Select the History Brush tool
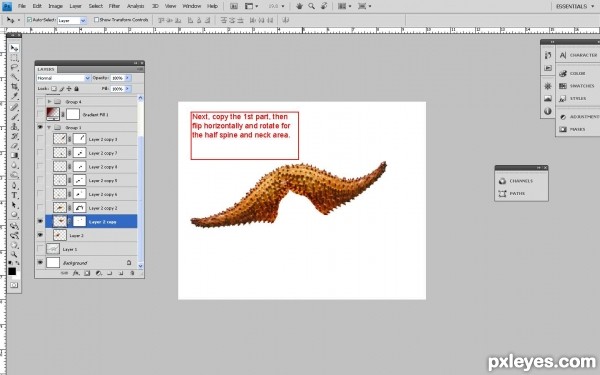 coord(14,136)
